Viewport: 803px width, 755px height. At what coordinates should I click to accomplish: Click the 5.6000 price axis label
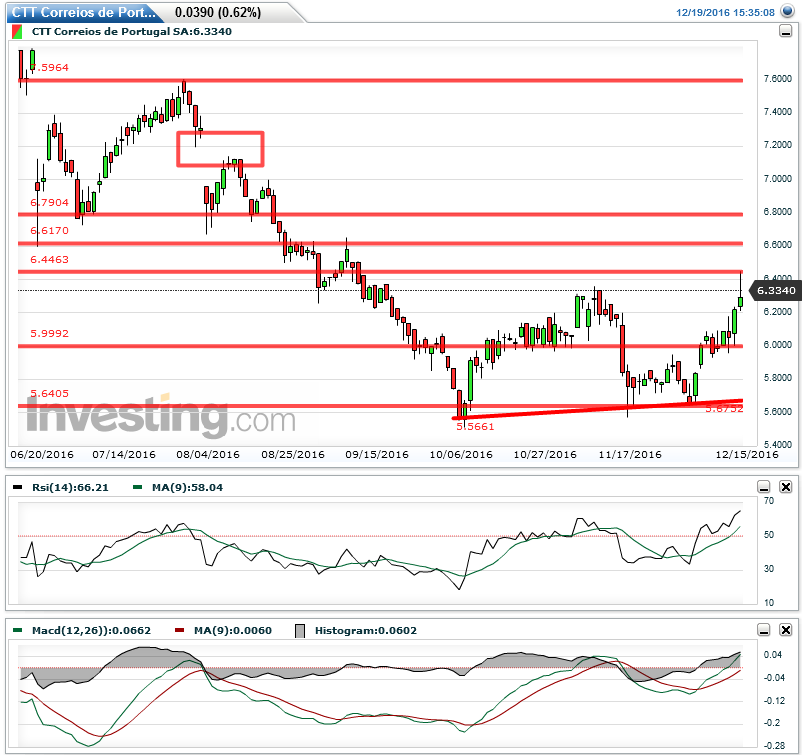coord(777,411)
